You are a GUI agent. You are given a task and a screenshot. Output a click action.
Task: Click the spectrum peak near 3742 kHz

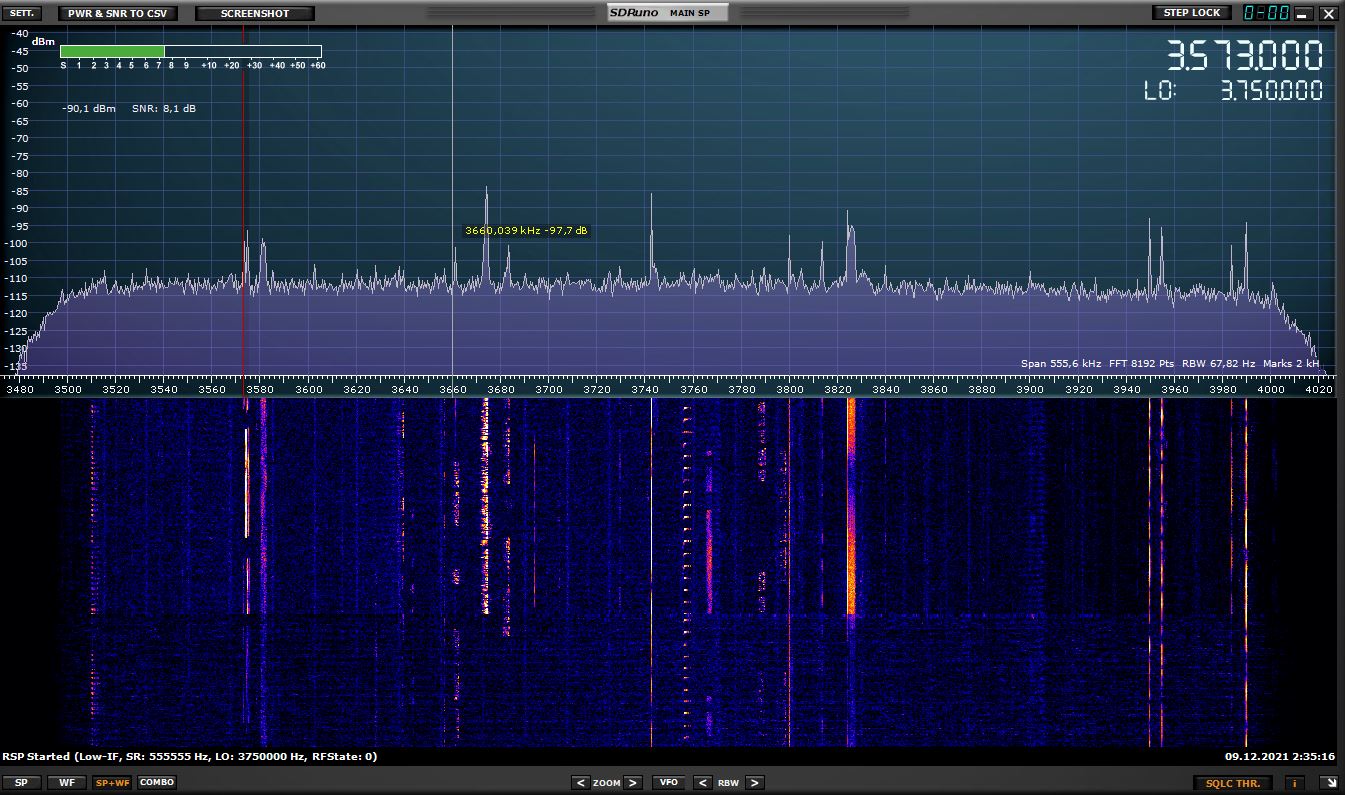pyautogui.click(x=651, y=240)
